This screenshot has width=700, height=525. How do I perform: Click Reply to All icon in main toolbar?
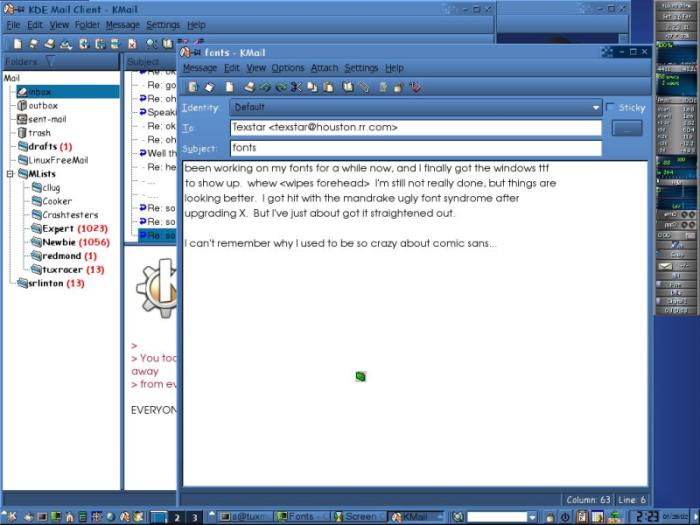100,43
